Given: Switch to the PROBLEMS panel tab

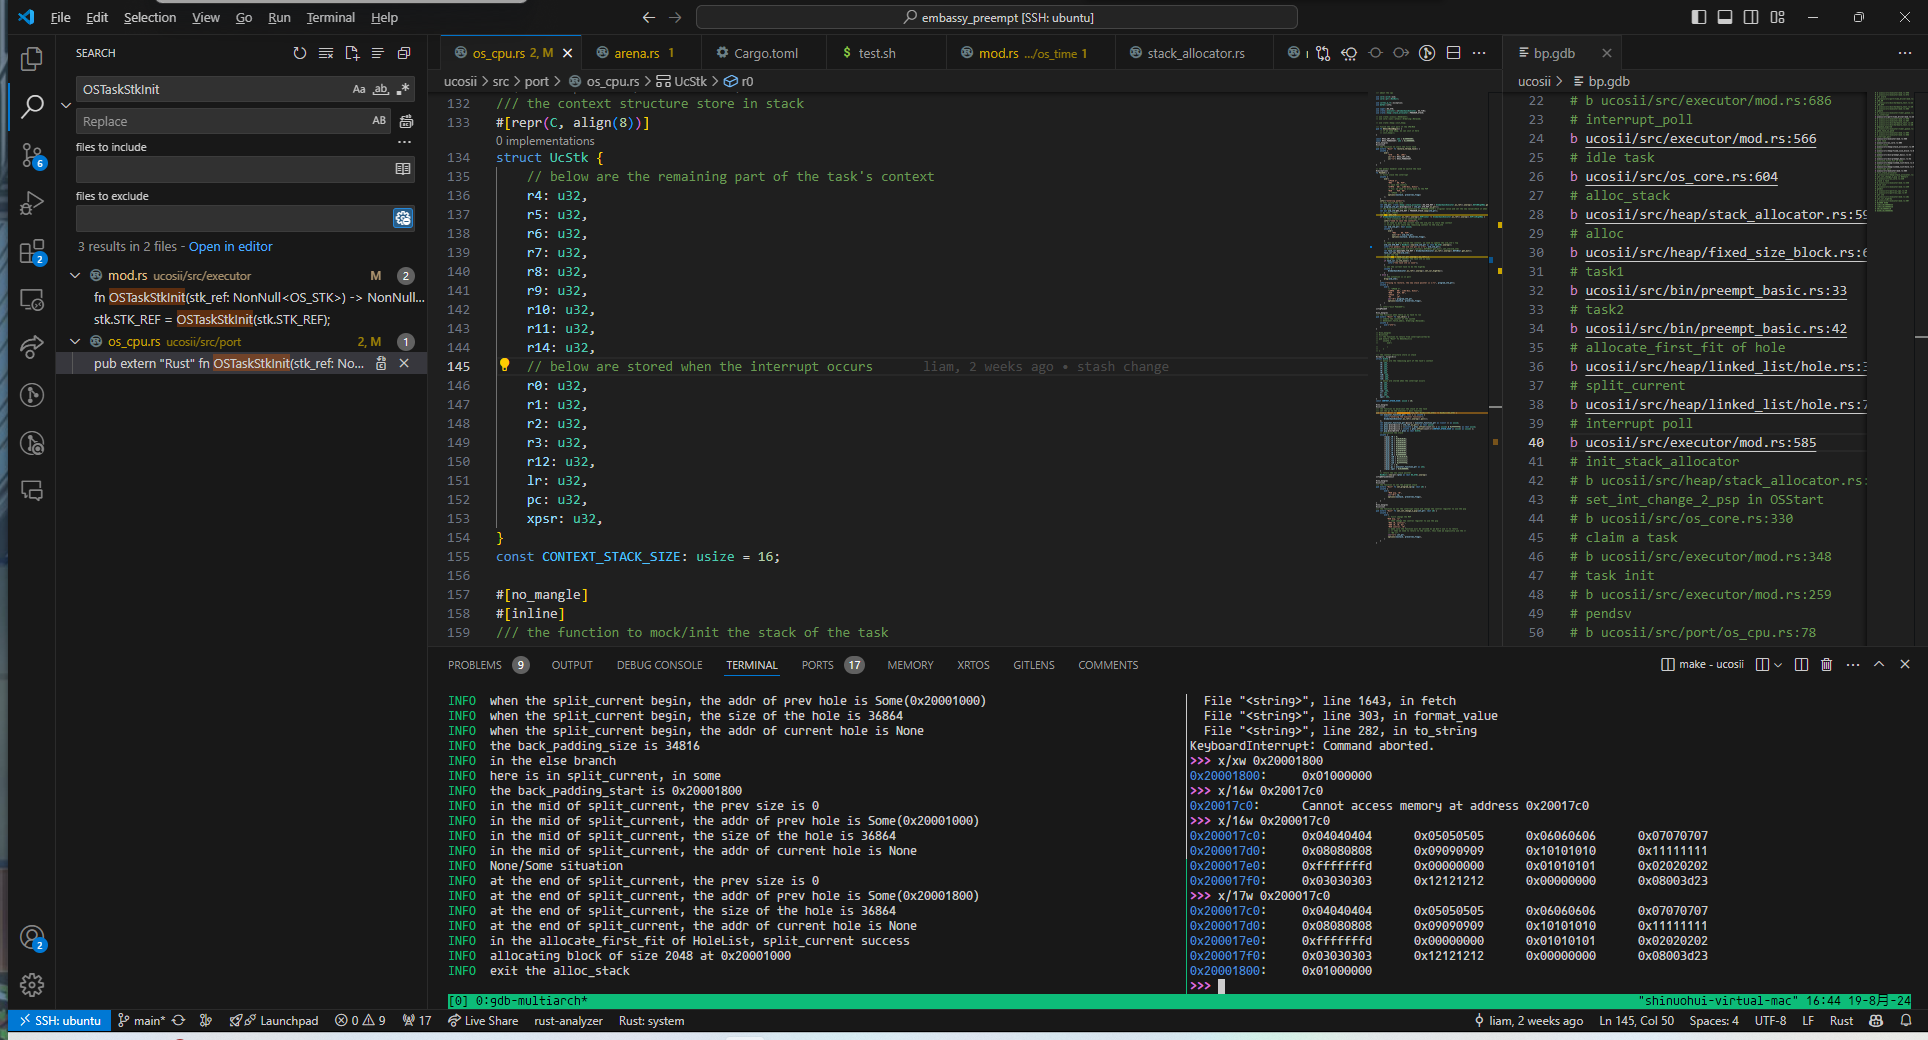Looking at the screenshot, I should [x=474, y=665].
